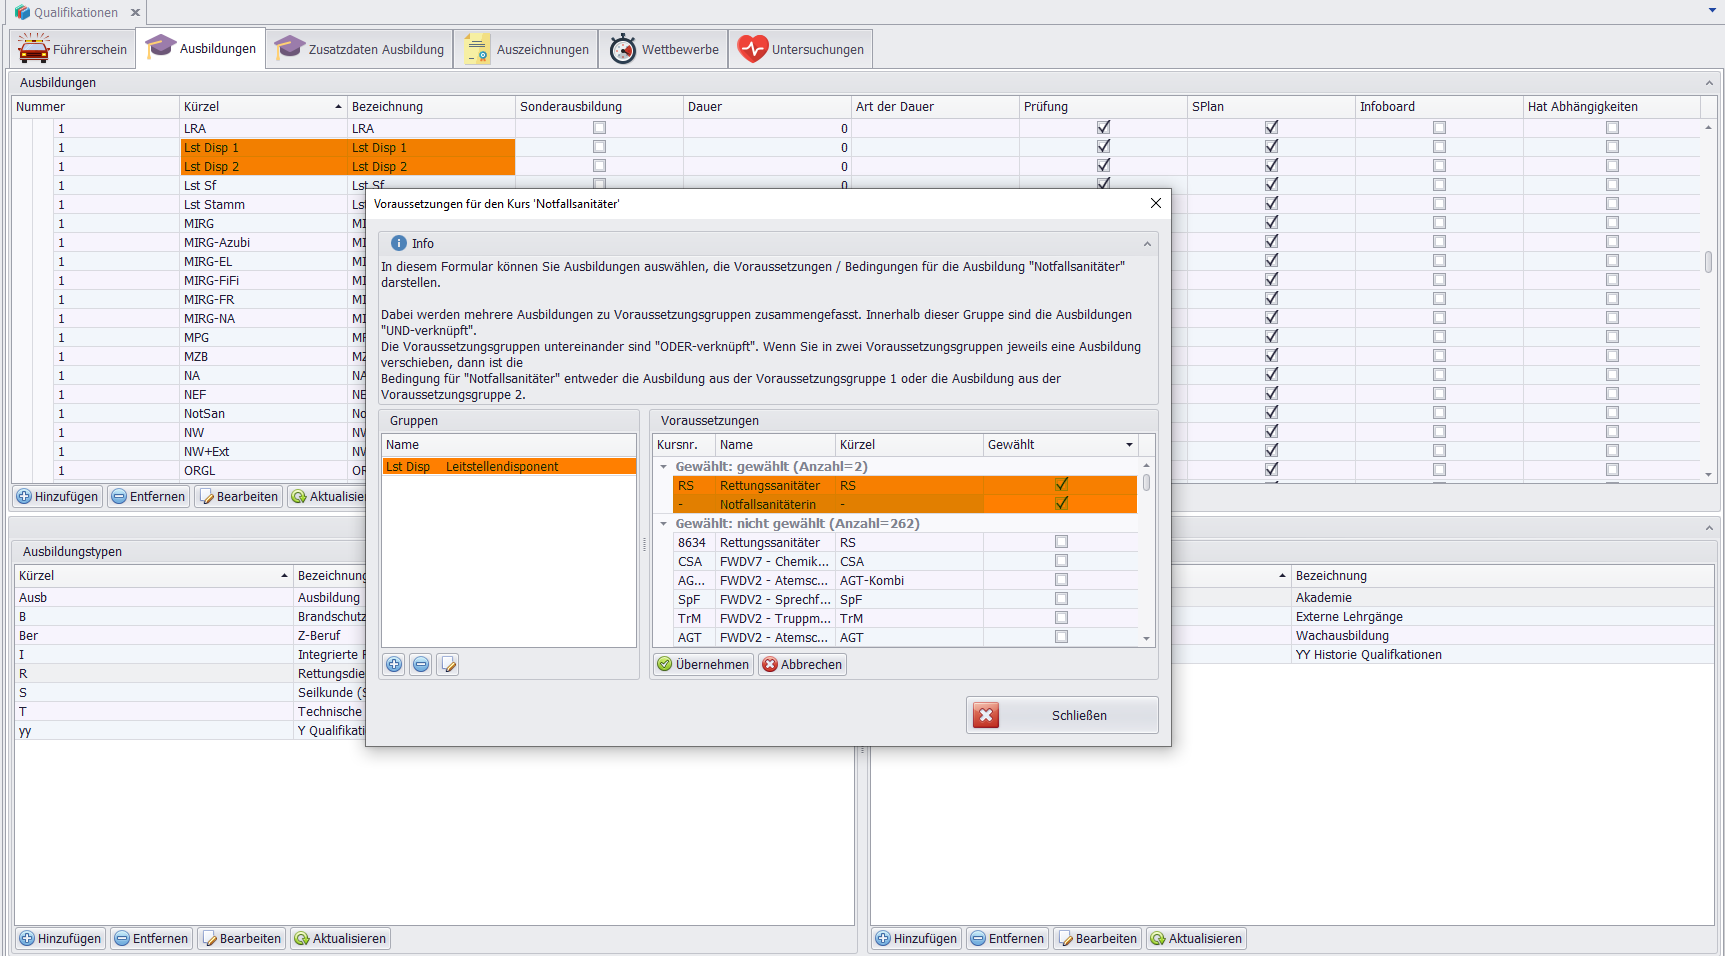Click the add group plus icon
Image resolution: width=1725 pixels, height=956 pixels.
click(394, 665)
